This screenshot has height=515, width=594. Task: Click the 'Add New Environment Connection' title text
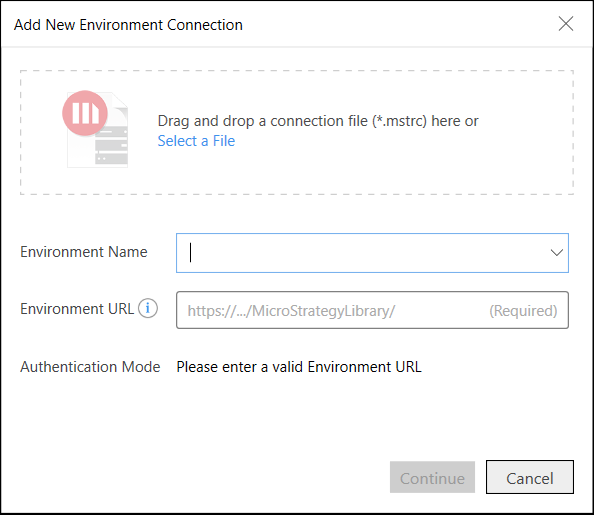click(x=128, y=25)
